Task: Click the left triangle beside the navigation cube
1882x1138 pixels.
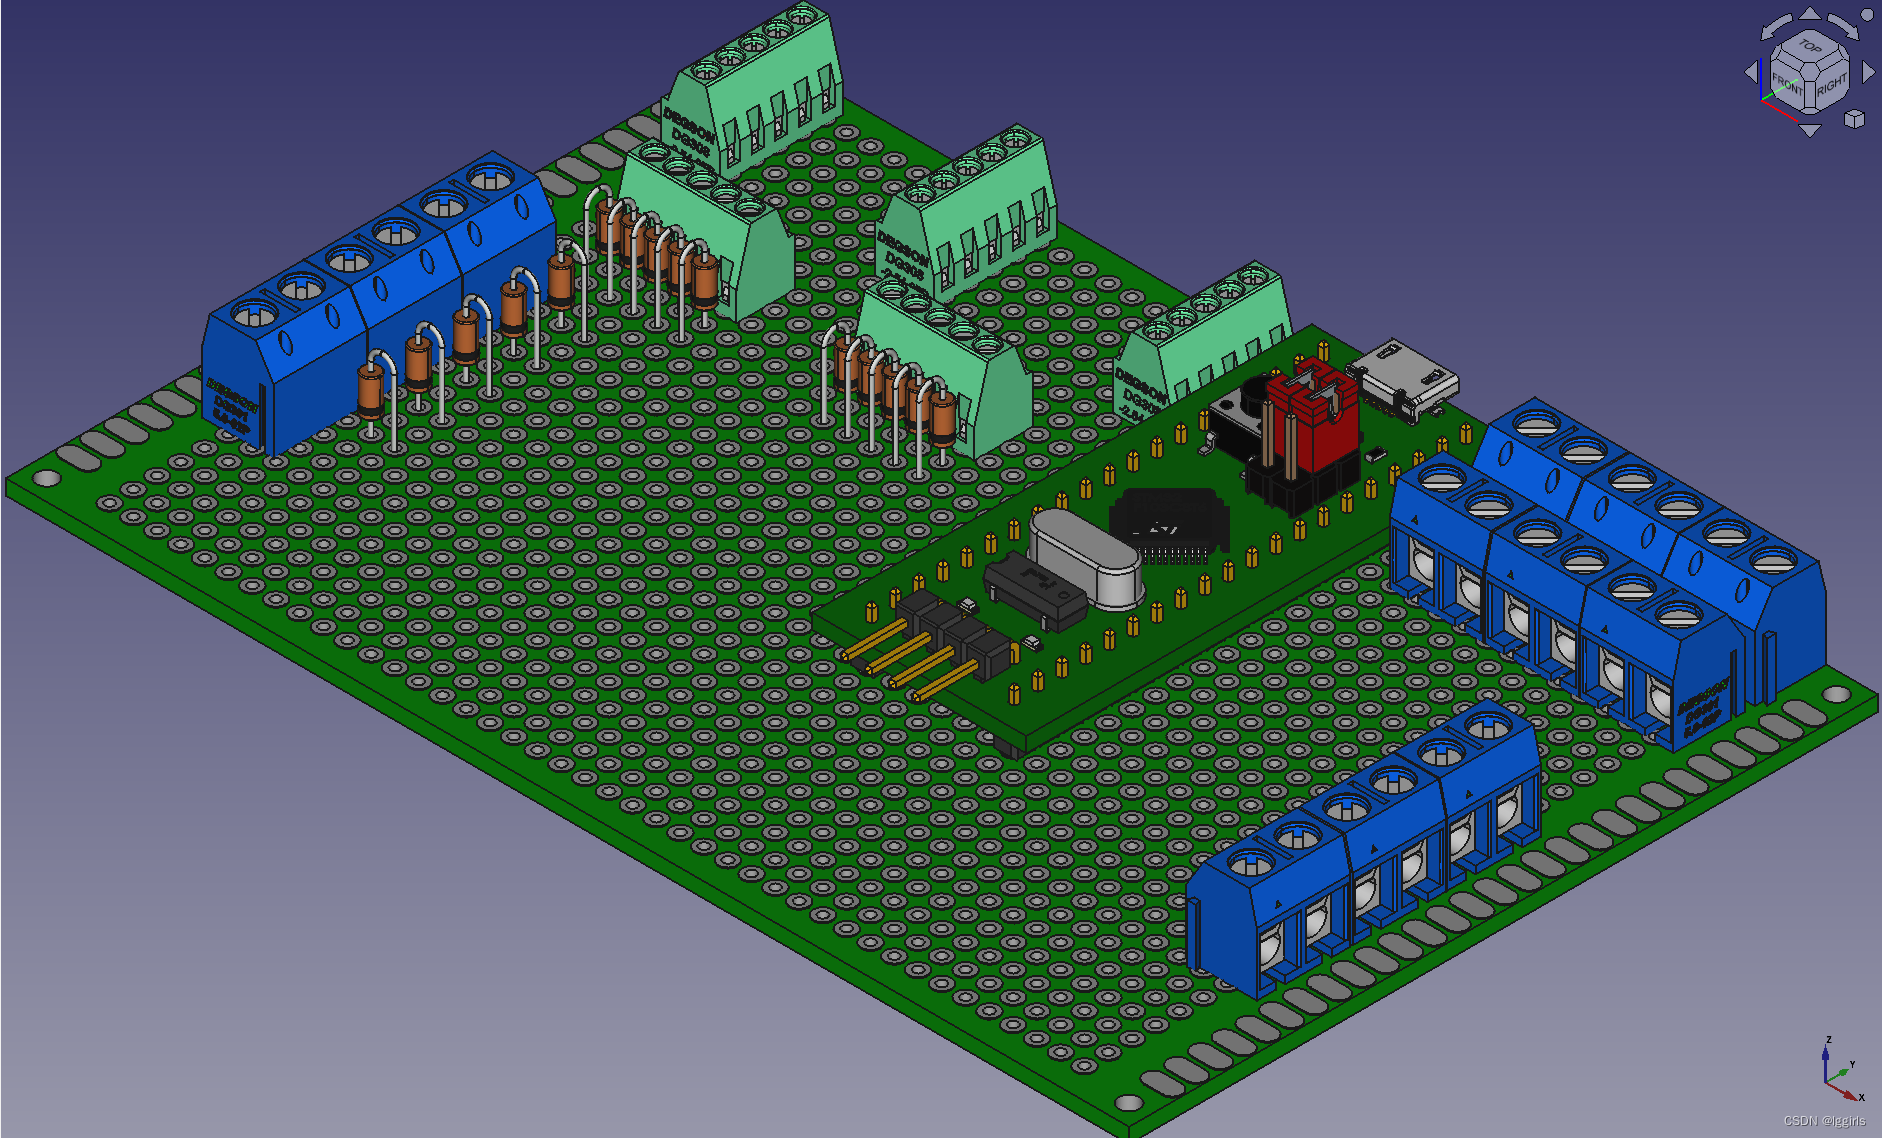Action: [1751, 70]
